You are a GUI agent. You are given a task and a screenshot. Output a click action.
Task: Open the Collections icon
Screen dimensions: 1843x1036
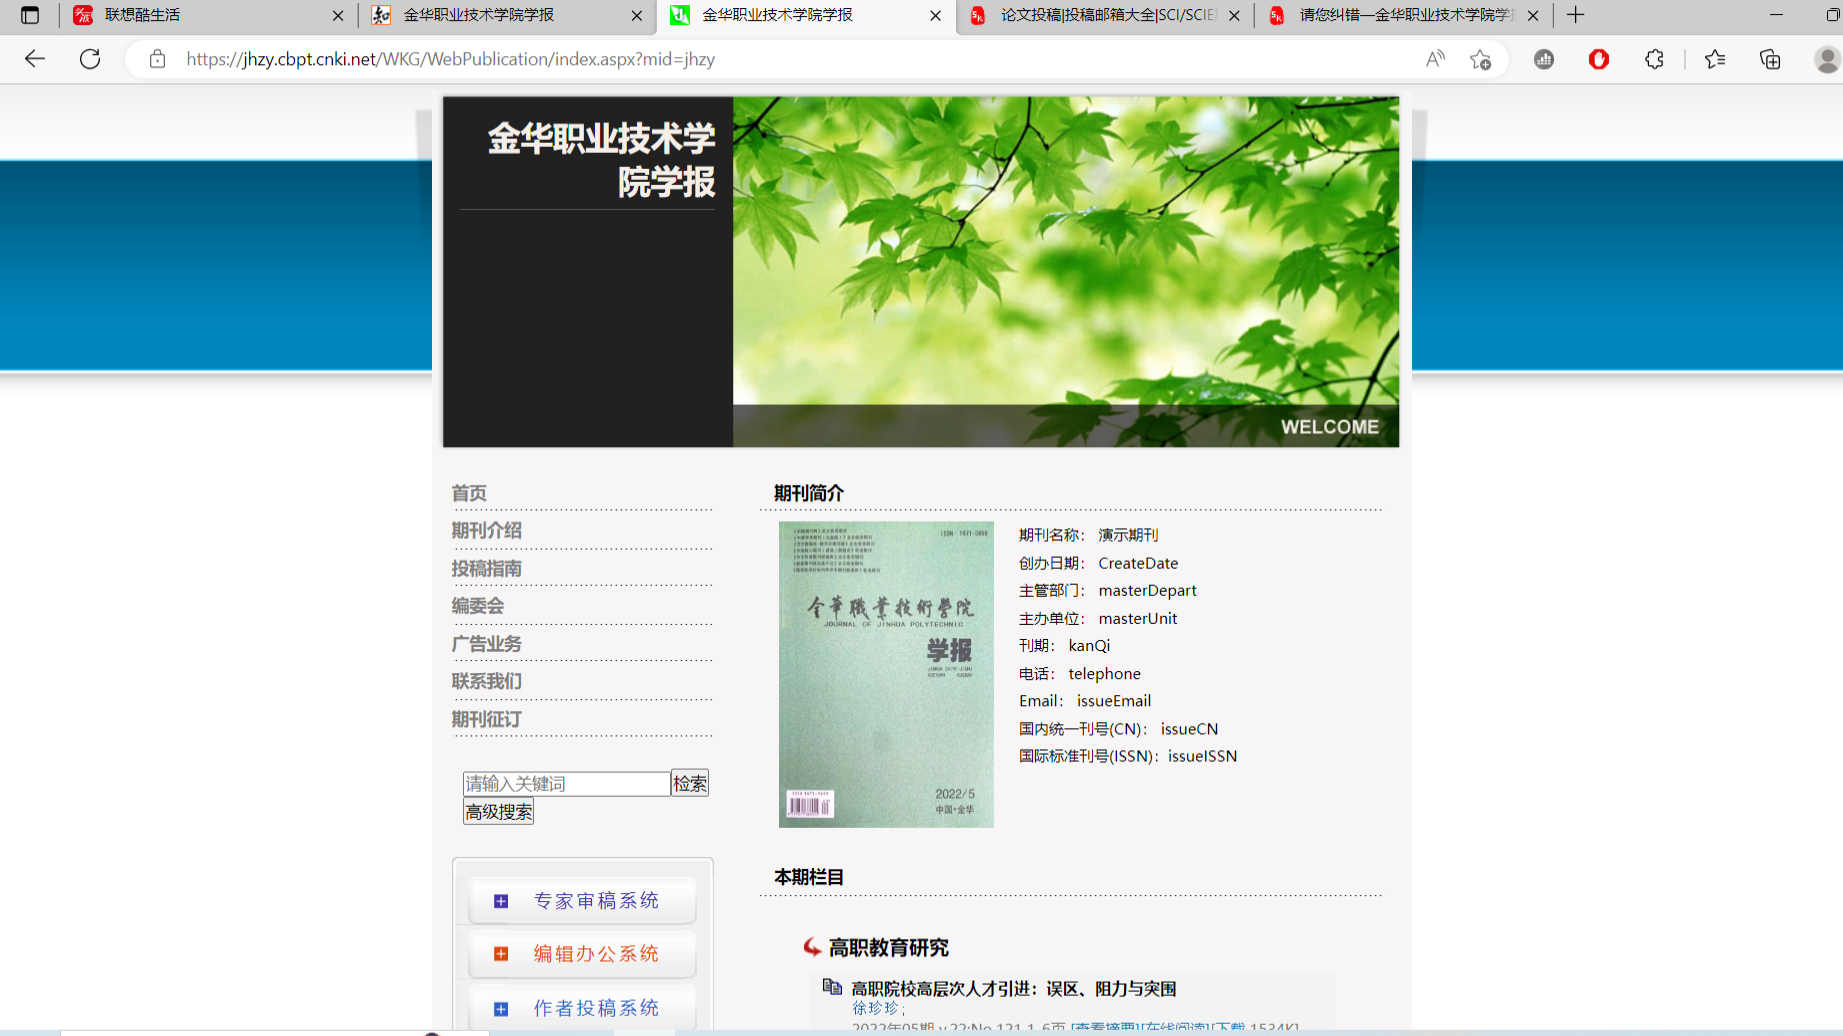point(1770,59)
